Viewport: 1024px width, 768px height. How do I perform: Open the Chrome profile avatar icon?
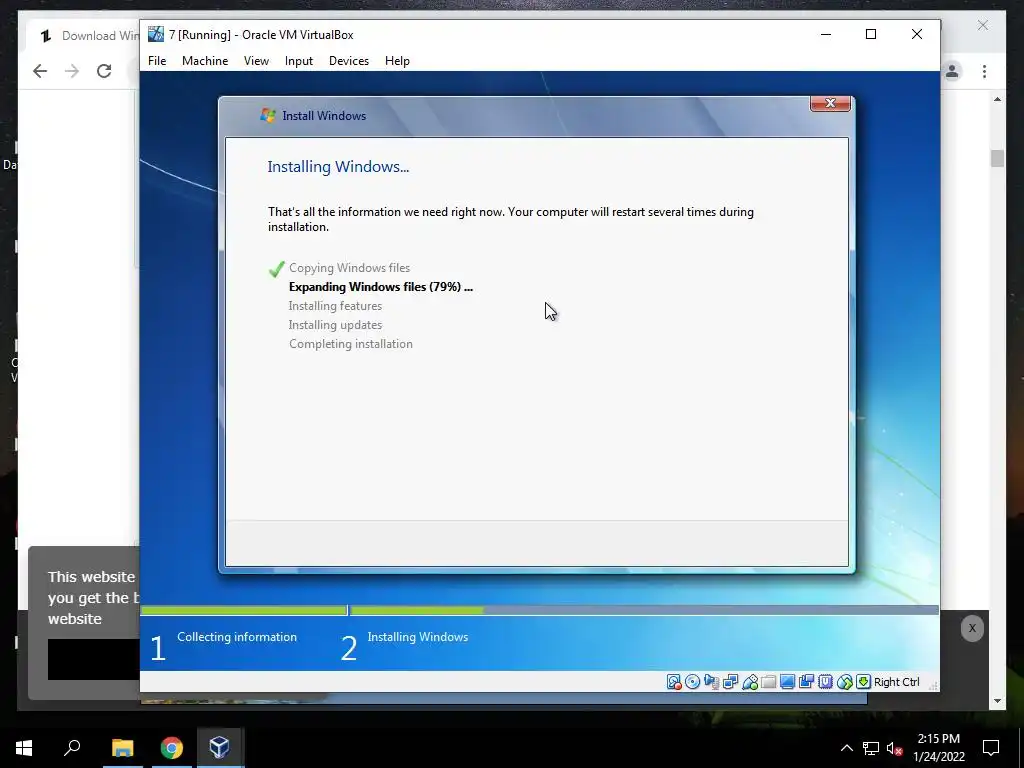click(x=952, y=71)
